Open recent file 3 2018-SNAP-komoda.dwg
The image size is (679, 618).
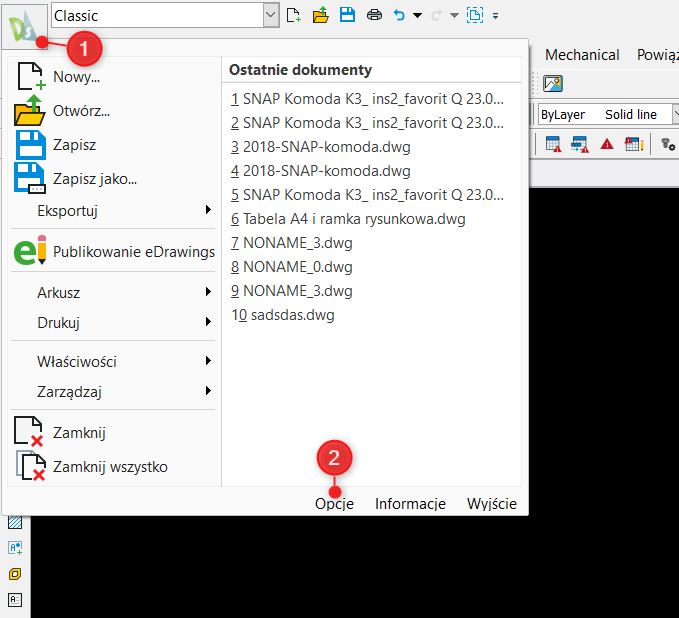(321, 147)
